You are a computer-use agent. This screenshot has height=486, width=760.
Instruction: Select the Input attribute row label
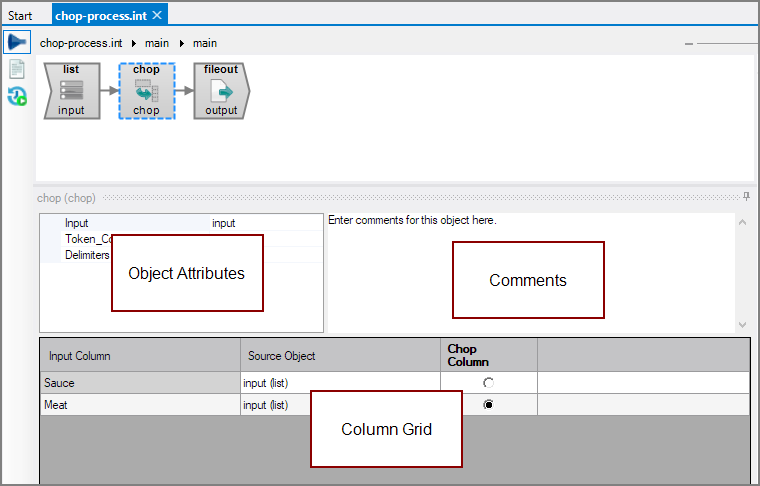(77, 223)
